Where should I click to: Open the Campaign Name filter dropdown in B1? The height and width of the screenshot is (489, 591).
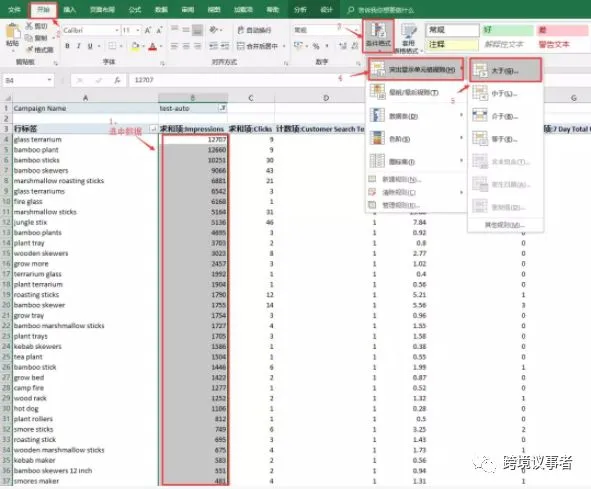click(x=222, y=108)
